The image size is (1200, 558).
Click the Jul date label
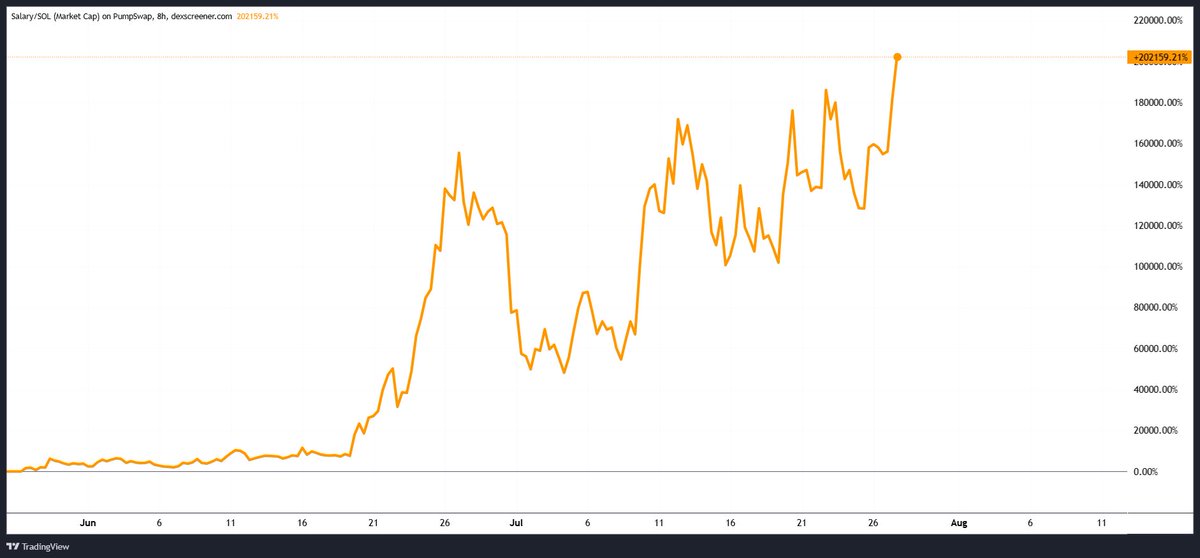pyautogui.click(x=517, y=522)
